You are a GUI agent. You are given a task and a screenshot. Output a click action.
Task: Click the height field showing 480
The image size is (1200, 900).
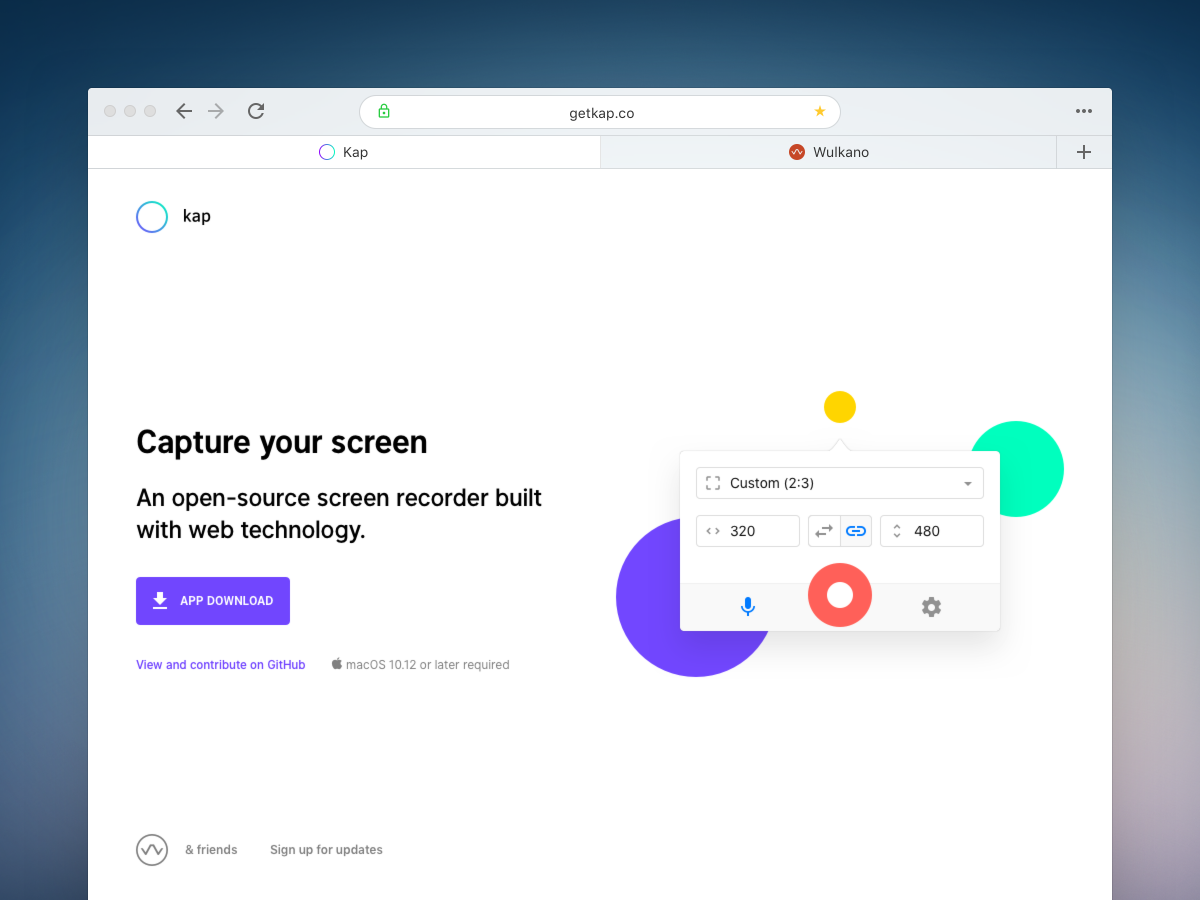(932, 531)
